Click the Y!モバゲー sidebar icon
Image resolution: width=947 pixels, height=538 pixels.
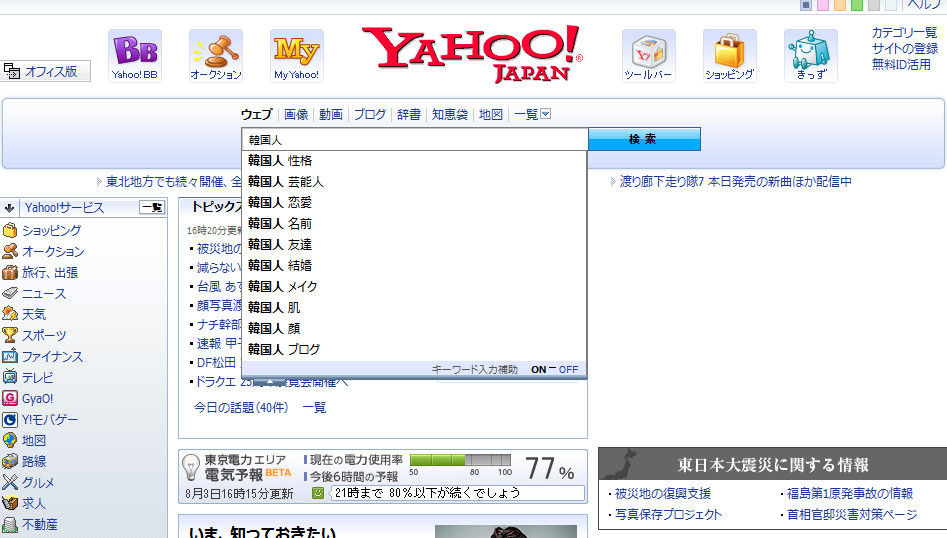pos(10,420)
